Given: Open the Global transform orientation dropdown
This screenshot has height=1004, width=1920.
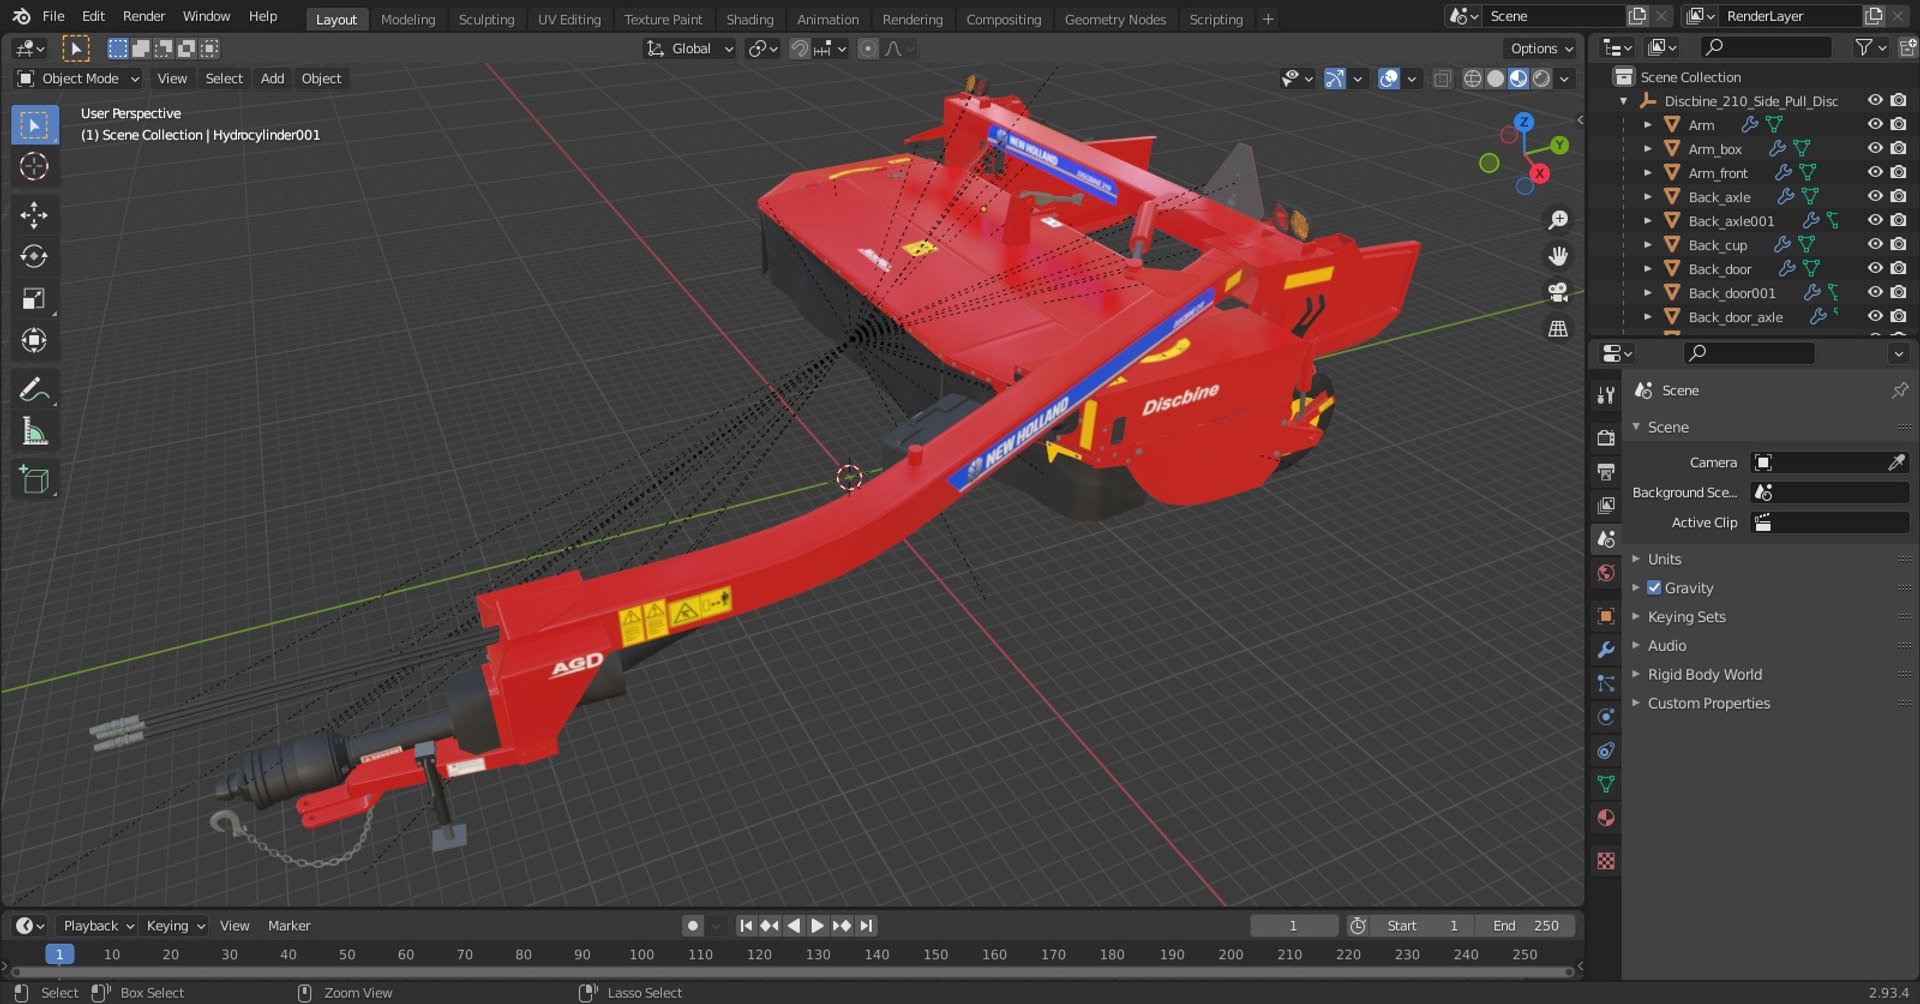Looking at the screenshot, I should [690, 48].
